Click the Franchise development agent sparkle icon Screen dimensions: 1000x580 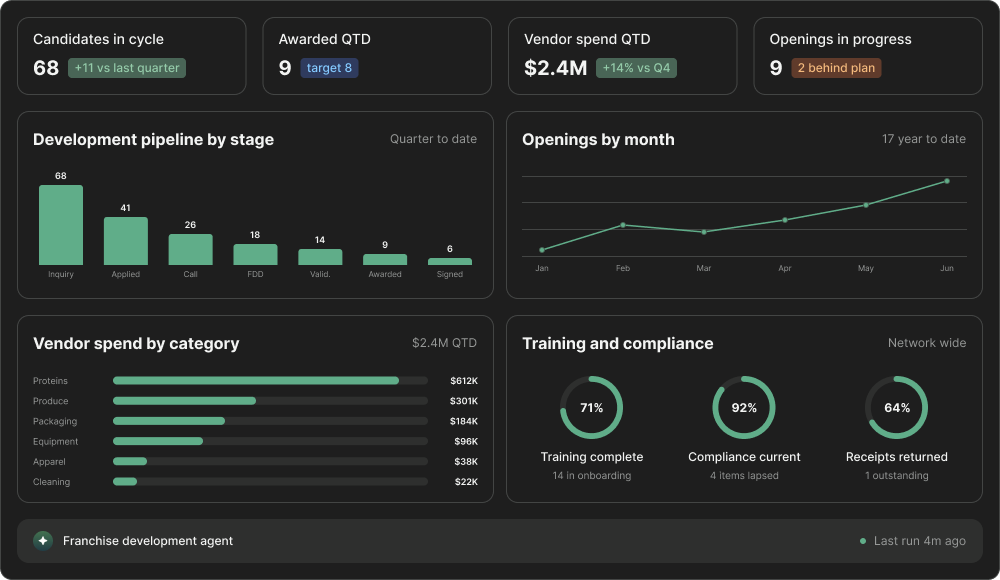click(43, 540)
